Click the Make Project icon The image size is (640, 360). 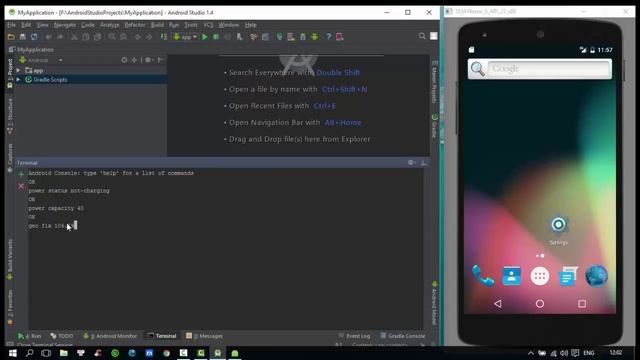point(164,37)
